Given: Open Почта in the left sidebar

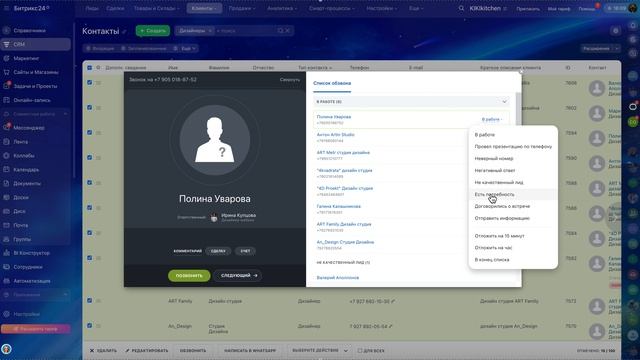Looking at the screenshot, I should tap(20, 225).
